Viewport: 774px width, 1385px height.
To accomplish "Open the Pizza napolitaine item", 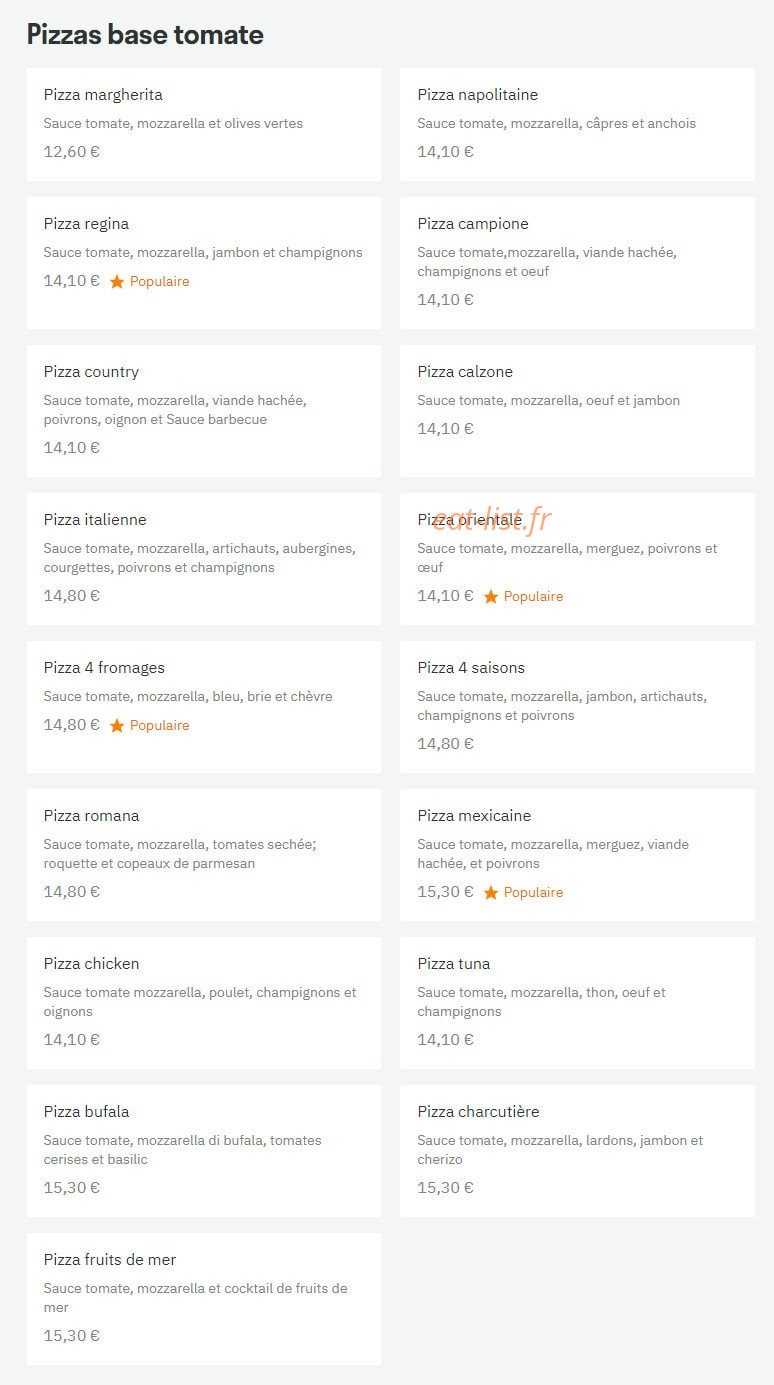I will (x=577, y=125).
